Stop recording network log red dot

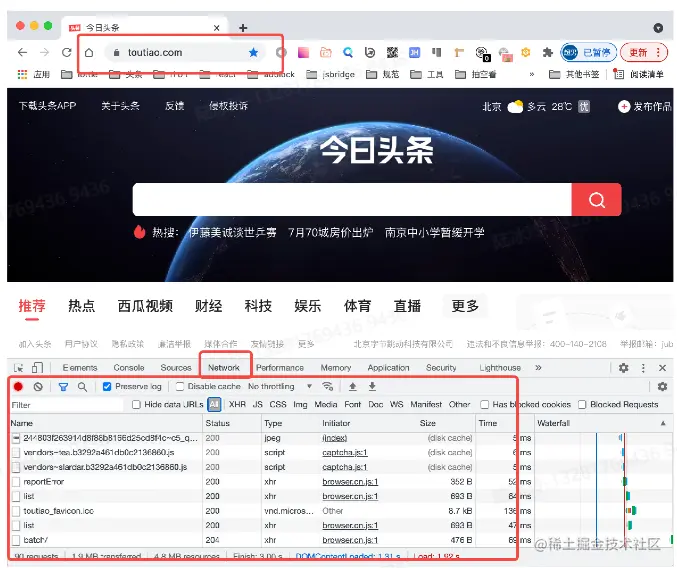[x=18, y=387]
